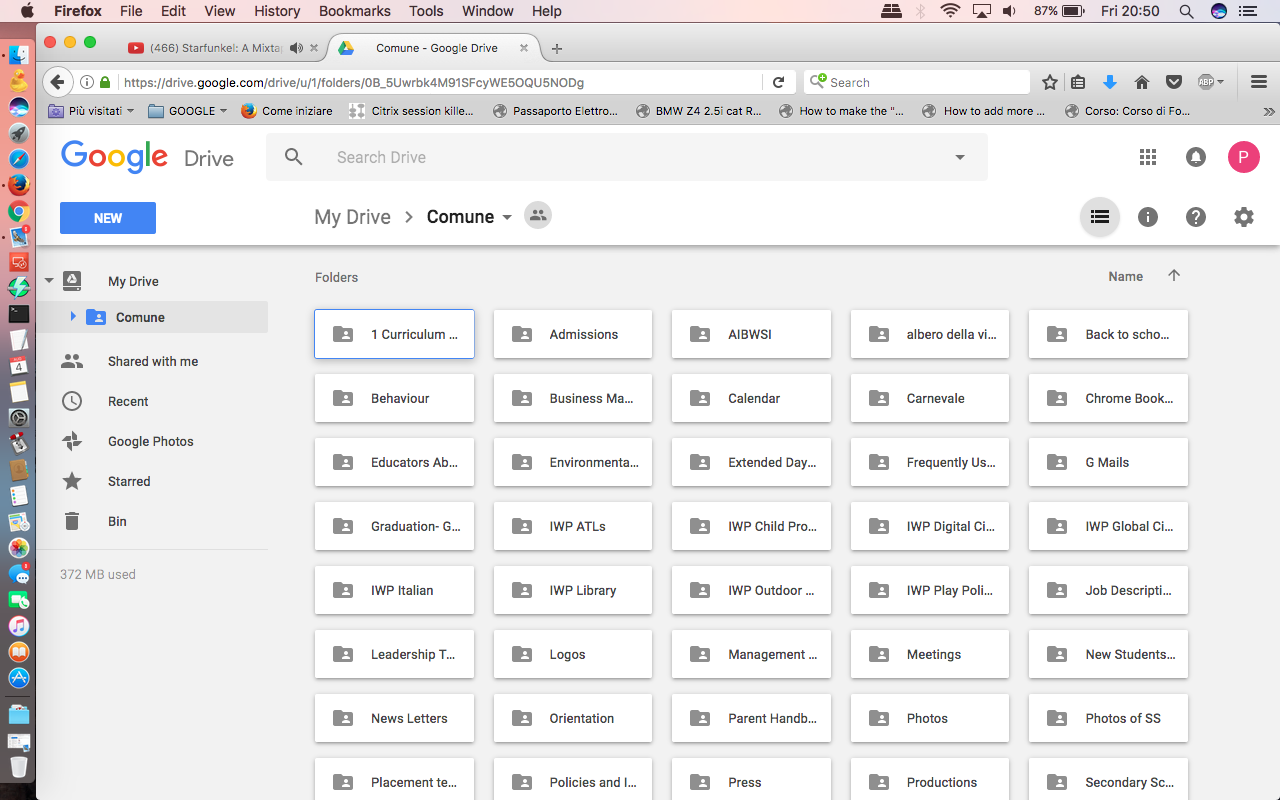
Task: Select the Behaviour folder
Action: point(394,398)
